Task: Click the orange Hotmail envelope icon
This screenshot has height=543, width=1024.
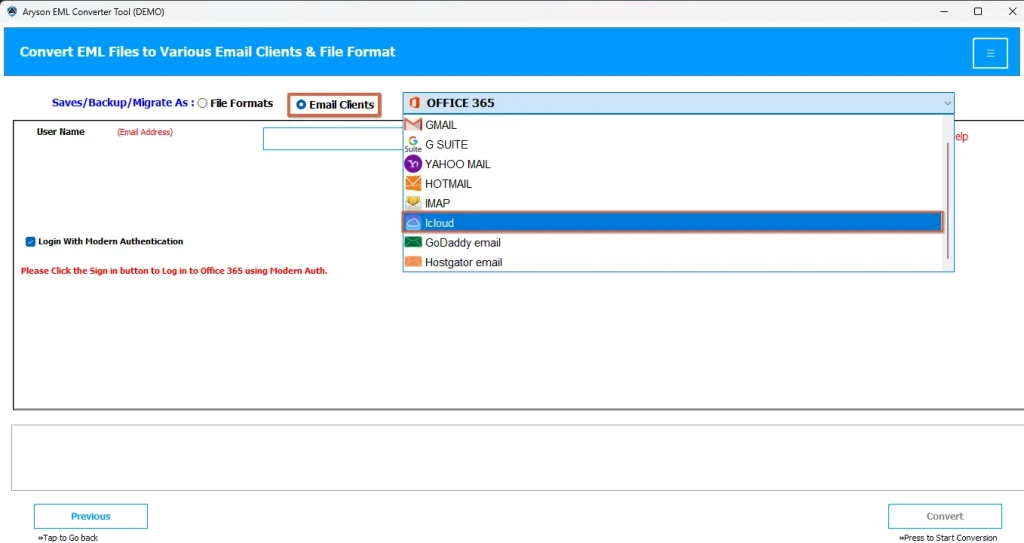Action: (x=413, y=184)
